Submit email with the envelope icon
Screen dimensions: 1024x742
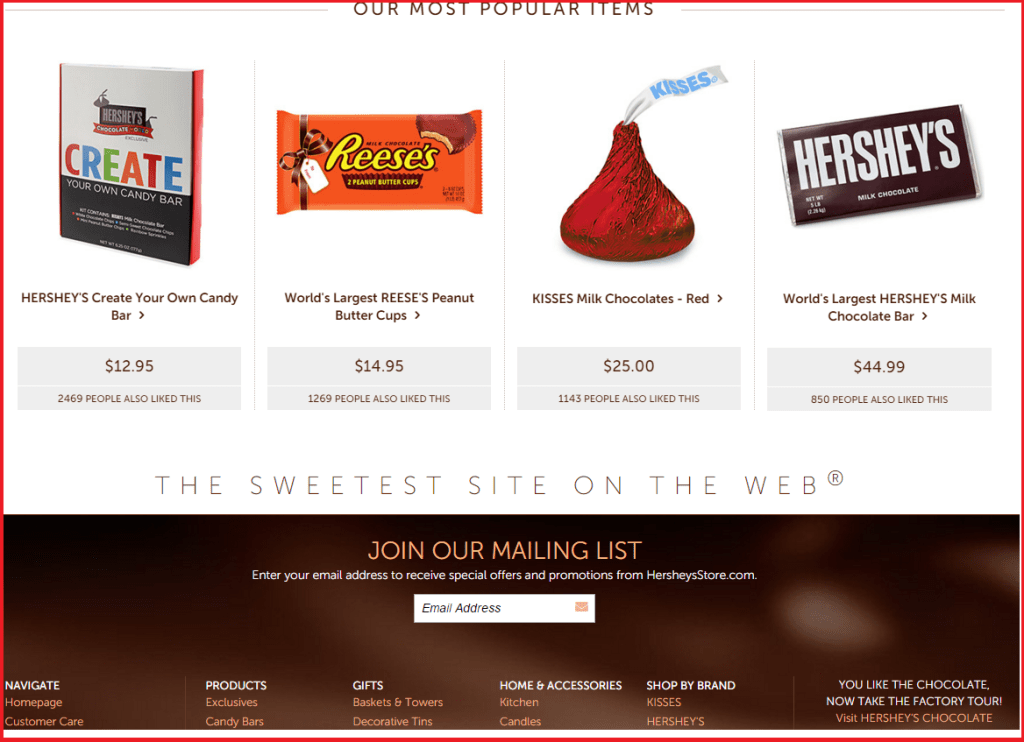pos(581,607)
